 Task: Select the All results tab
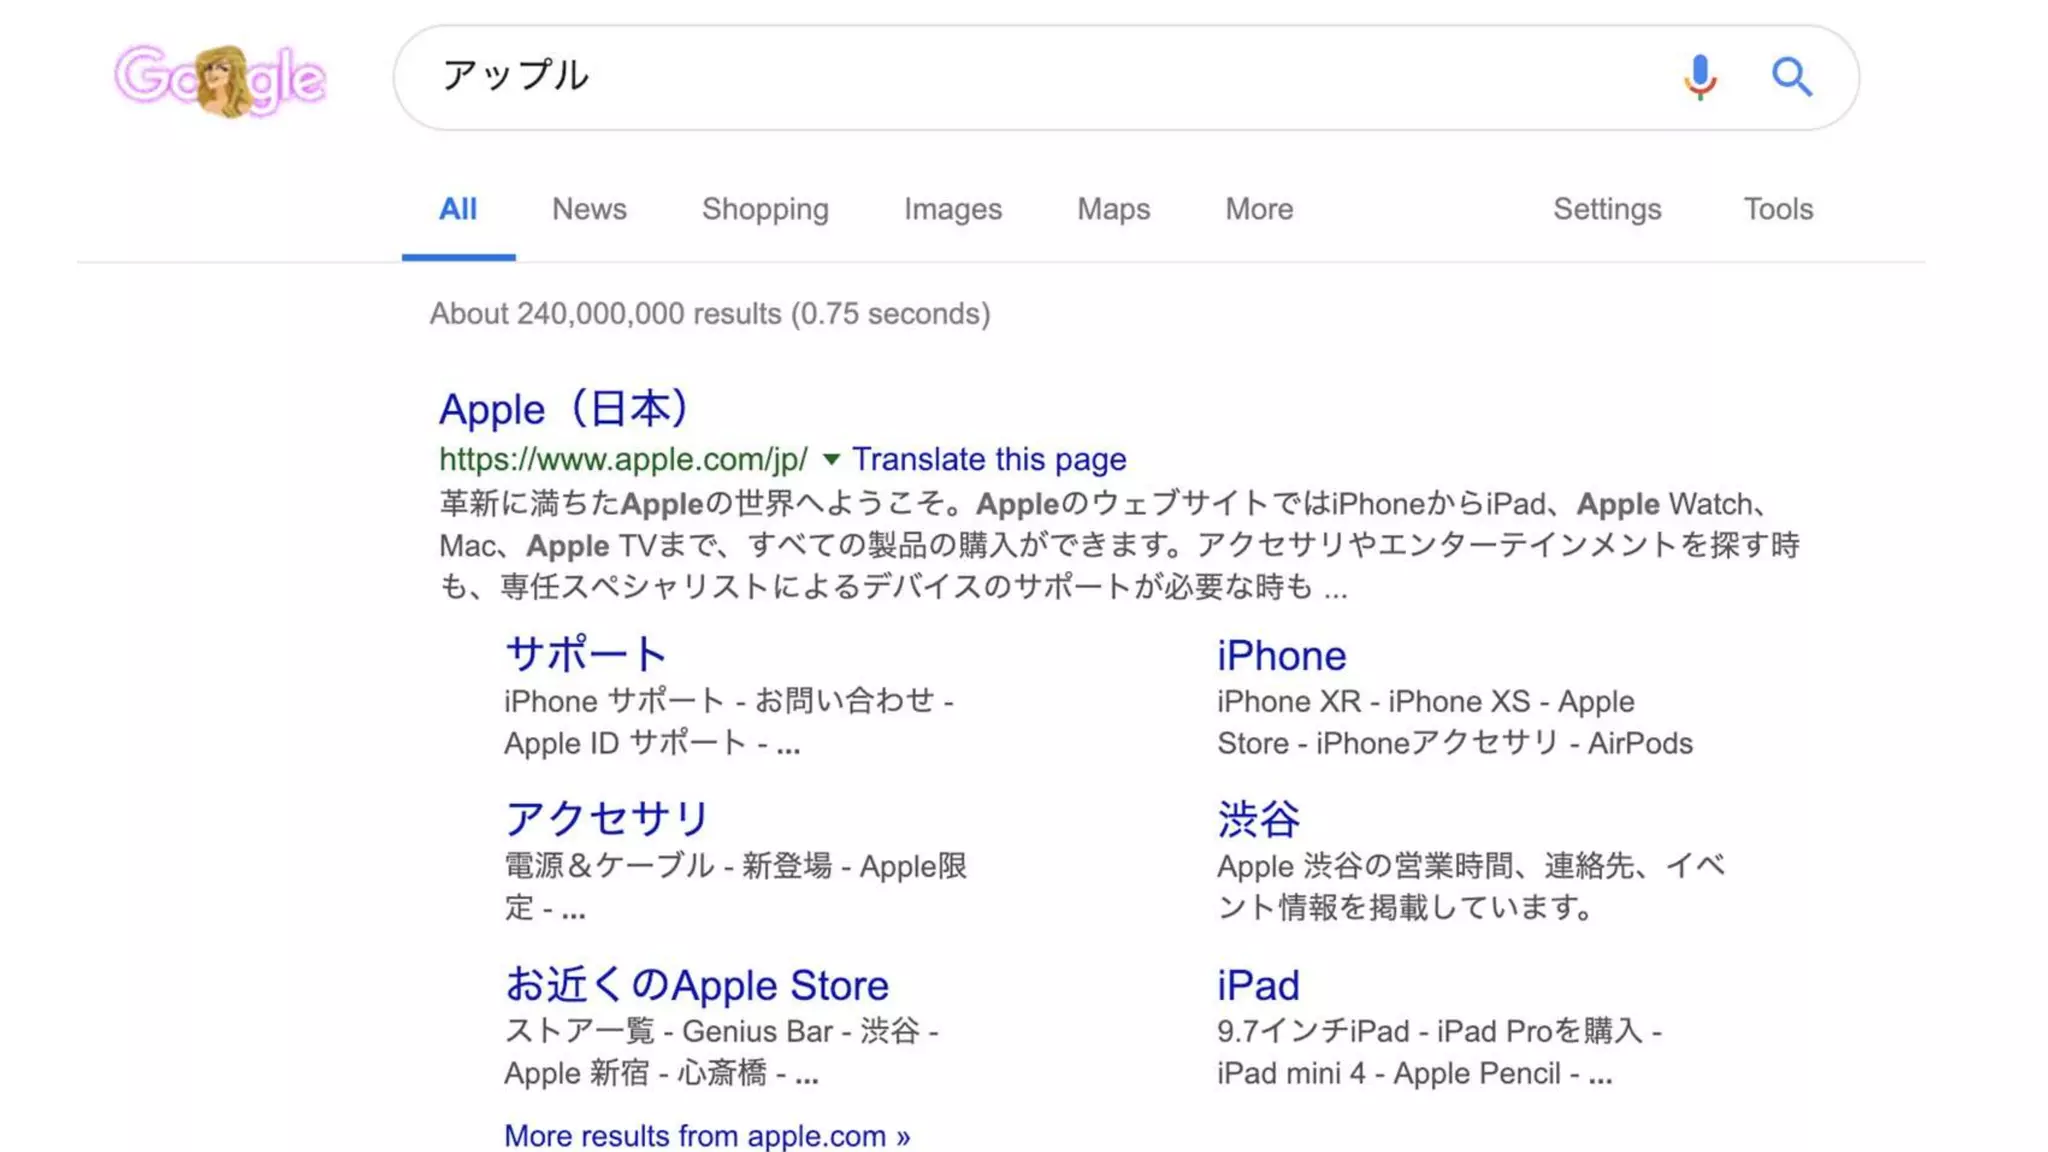pos(458,209)
